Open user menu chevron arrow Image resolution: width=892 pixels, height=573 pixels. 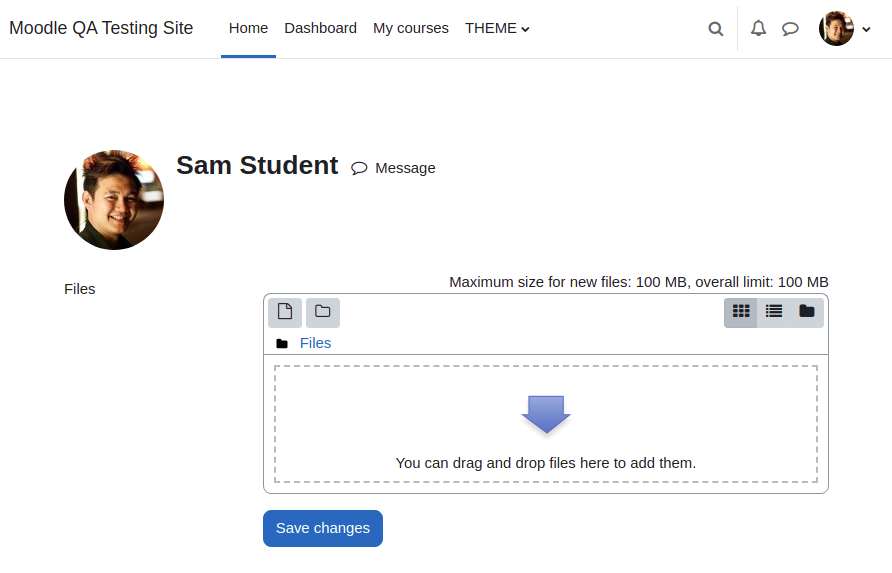(866, 29)
